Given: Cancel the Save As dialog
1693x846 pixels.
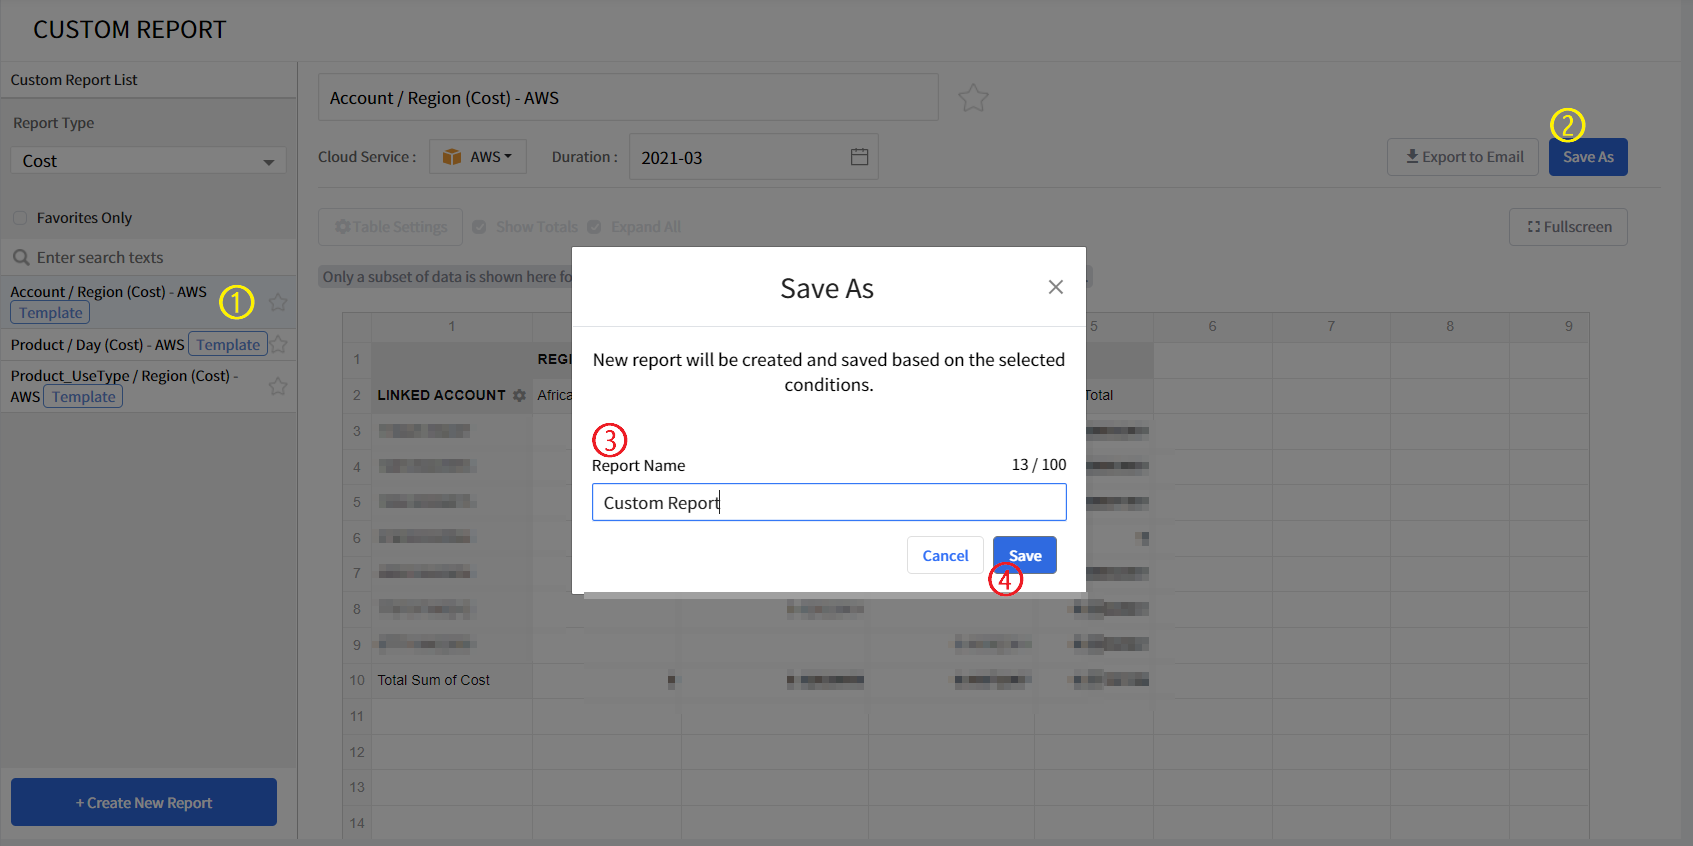Looking at the screenshot, I should point(944,555).
